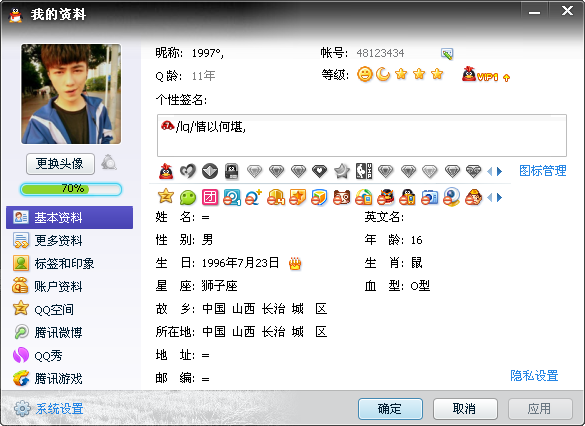
Task: Open the colorful cube shield service icon
Action: click(319, 197)
